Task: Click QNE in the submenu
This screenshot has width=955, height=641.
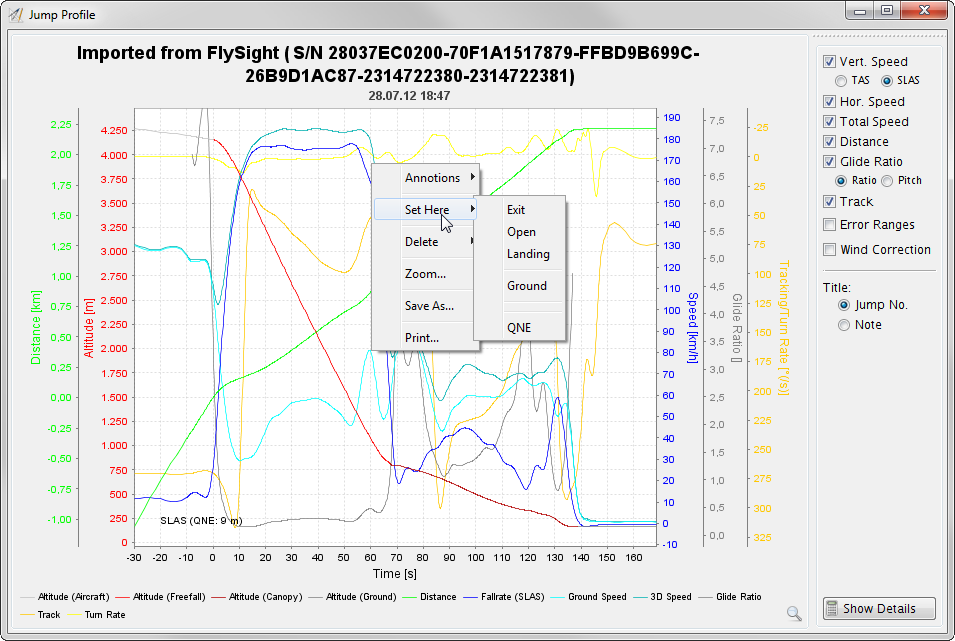Action: point(519,328)
